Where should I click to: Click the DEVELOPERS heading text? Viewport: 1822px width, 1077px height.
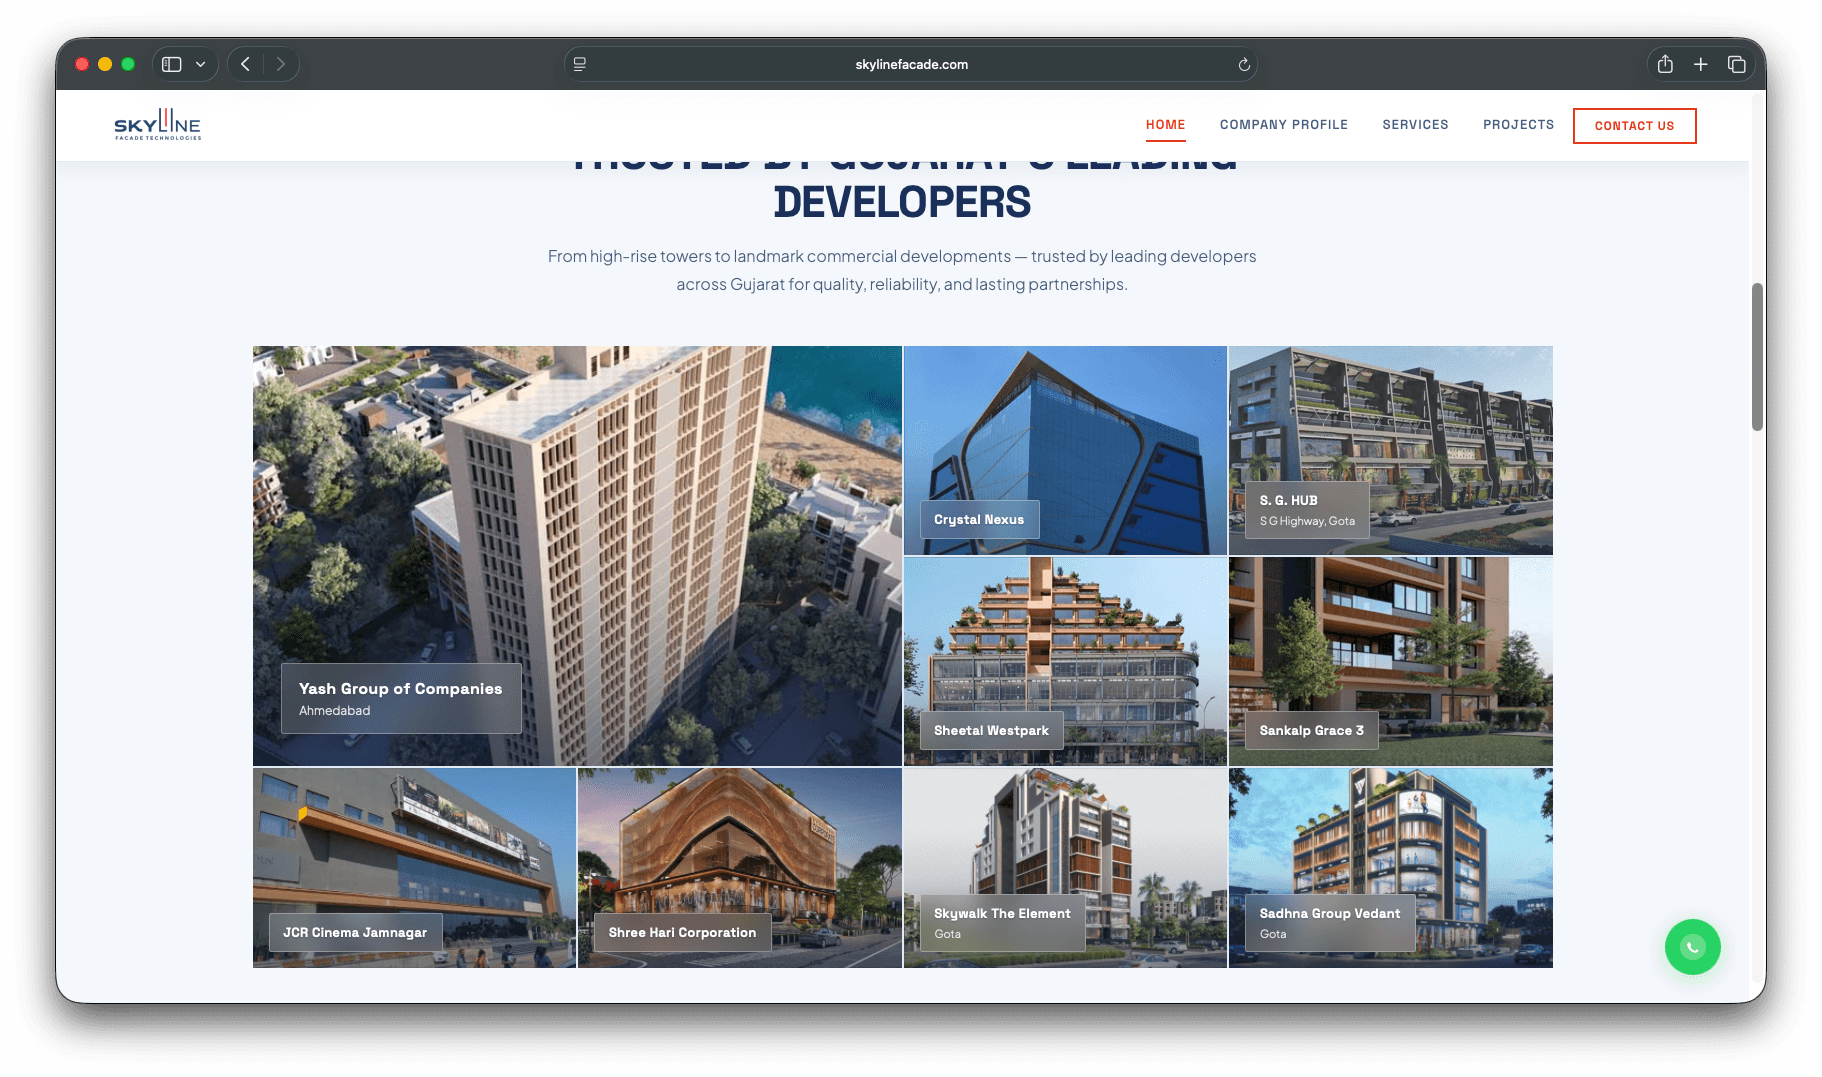click(902, 202)
